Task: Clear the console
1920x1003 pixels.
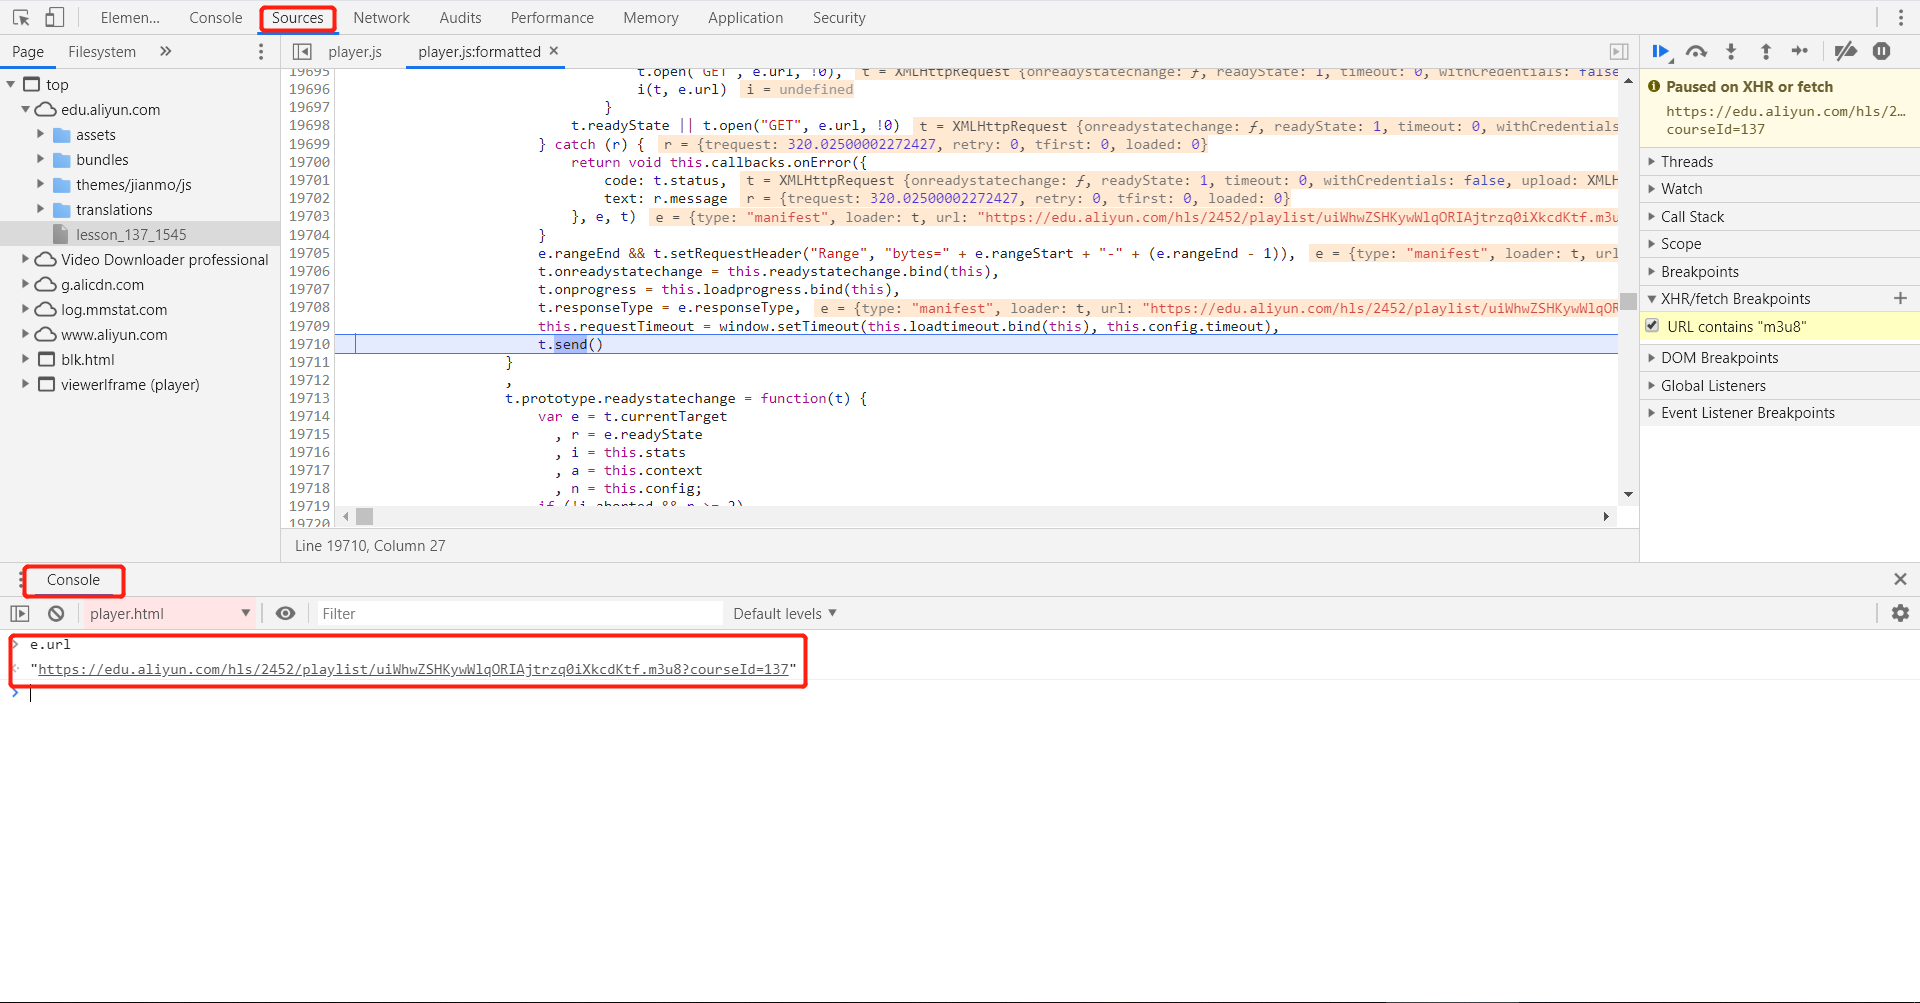Action: (x=56, y=613)
